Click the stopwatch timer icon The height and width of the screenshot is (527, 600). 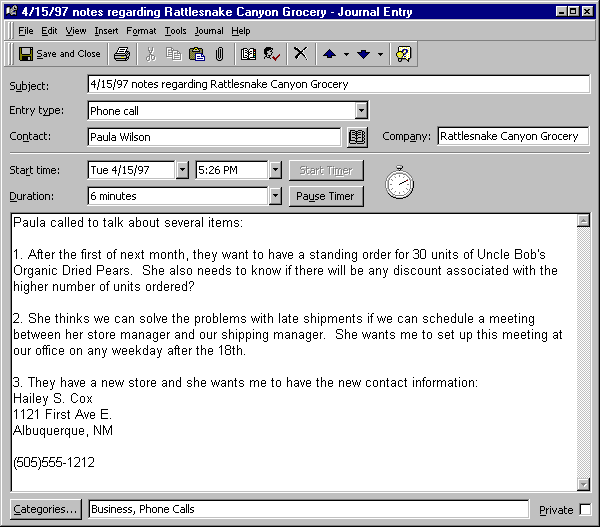click(399, 183)
